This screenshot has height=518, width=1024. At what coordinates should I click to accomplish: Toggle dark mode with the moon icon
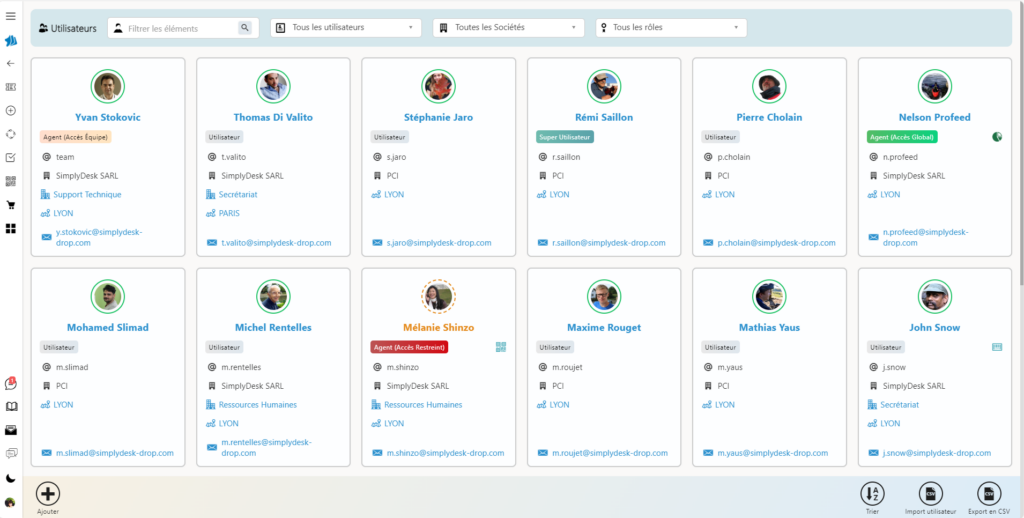click(x=11, y=478)
